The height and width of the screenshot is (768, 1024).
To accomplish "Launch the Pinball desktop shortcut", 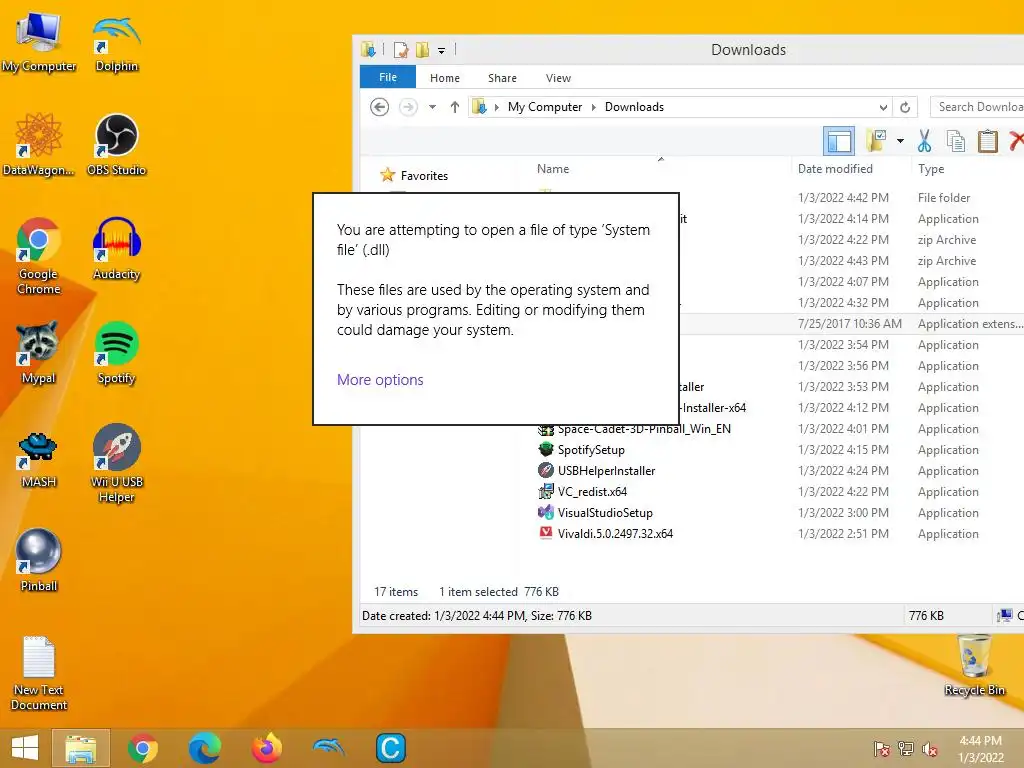I will point(39,560).
